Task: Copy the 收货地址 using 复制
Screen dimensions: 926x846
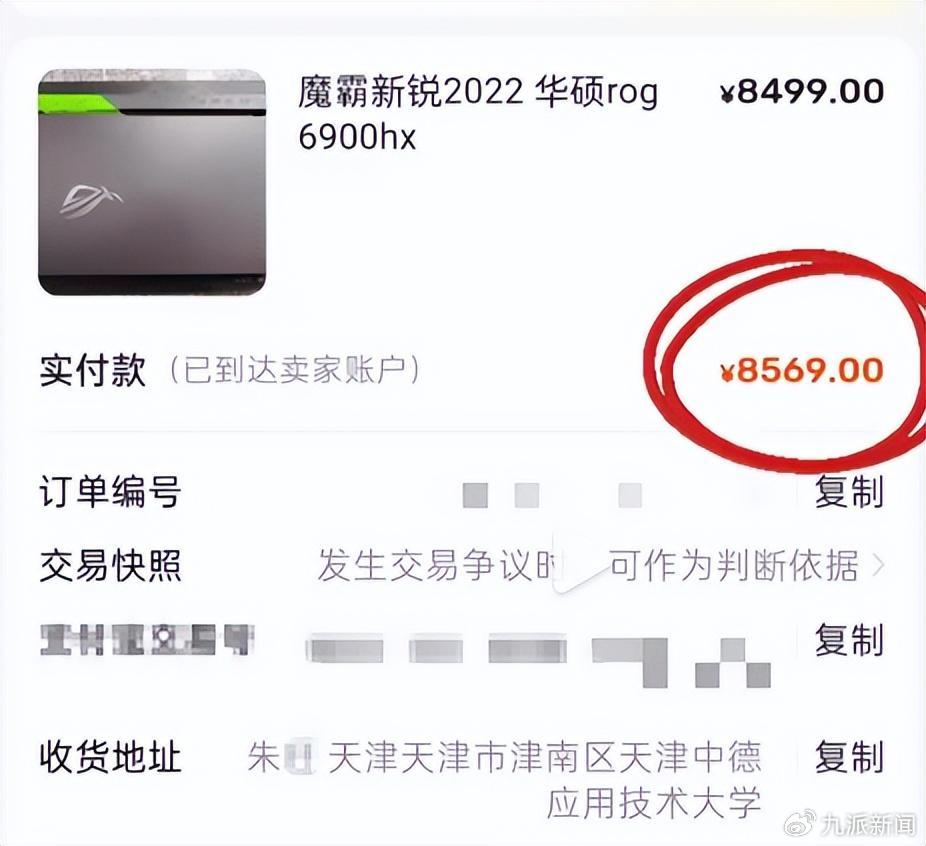Action: [x=849, y=757]
